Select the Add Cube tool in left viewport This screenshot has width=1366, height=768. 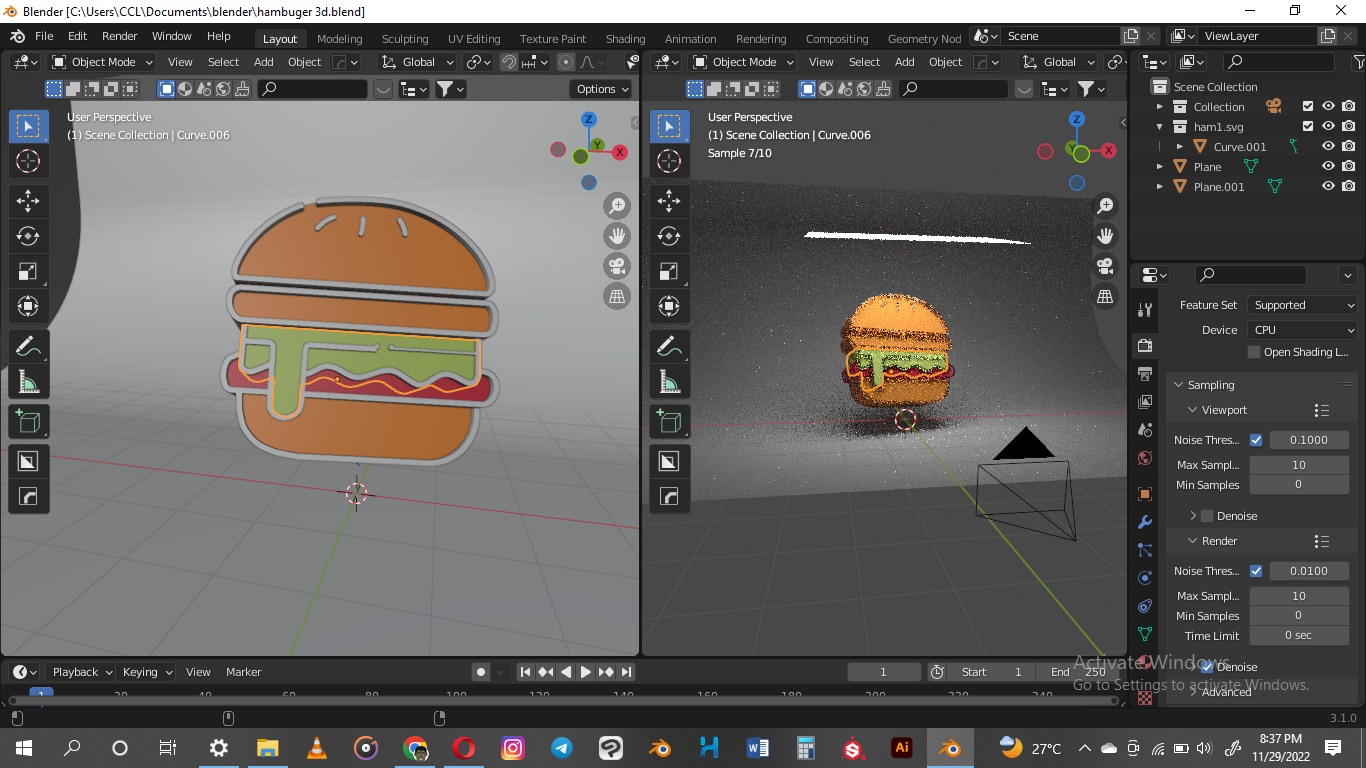pos(28,422)
